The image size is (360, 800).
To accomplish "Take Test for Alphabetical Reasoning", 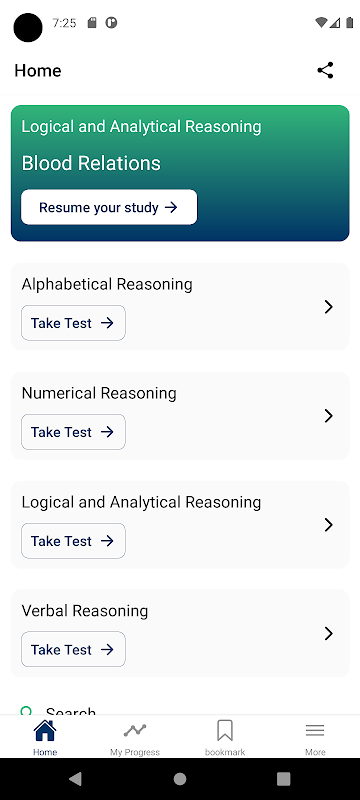I will [x=73, y=323].
